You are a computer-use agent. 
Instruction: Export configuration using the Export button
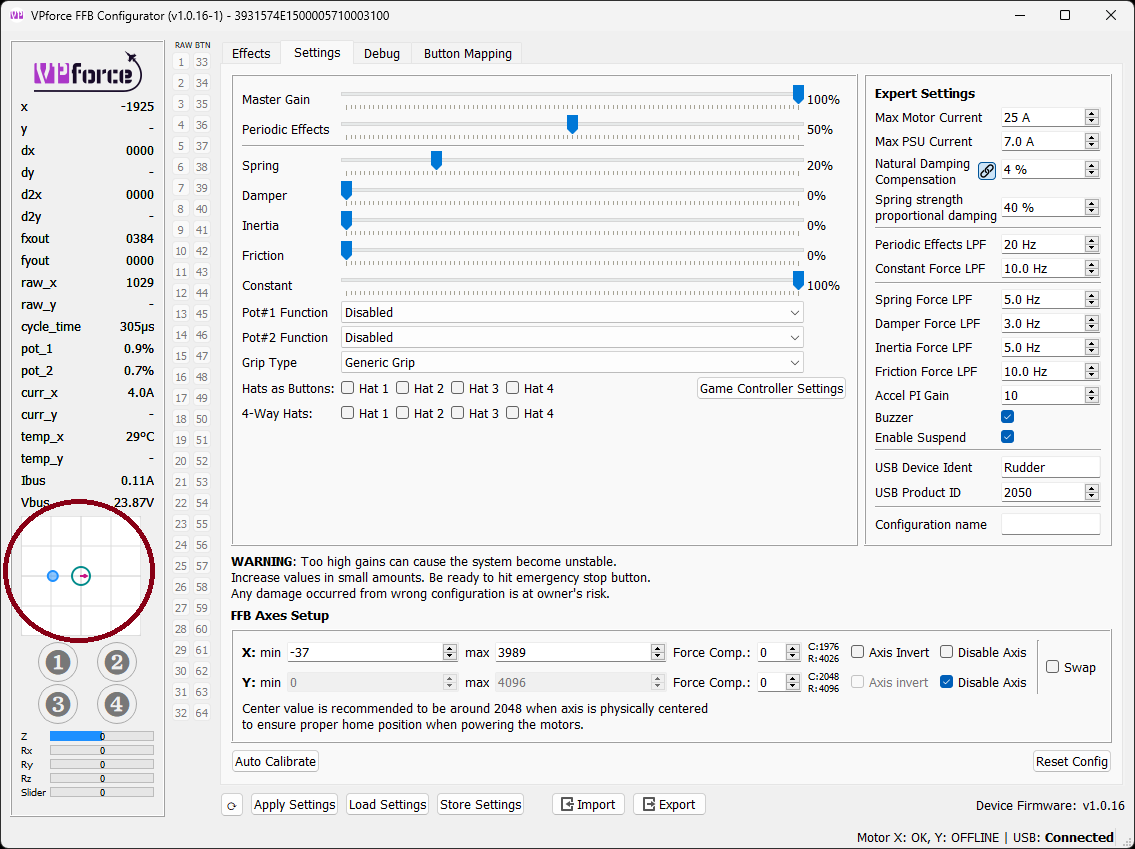coord(669,804)
